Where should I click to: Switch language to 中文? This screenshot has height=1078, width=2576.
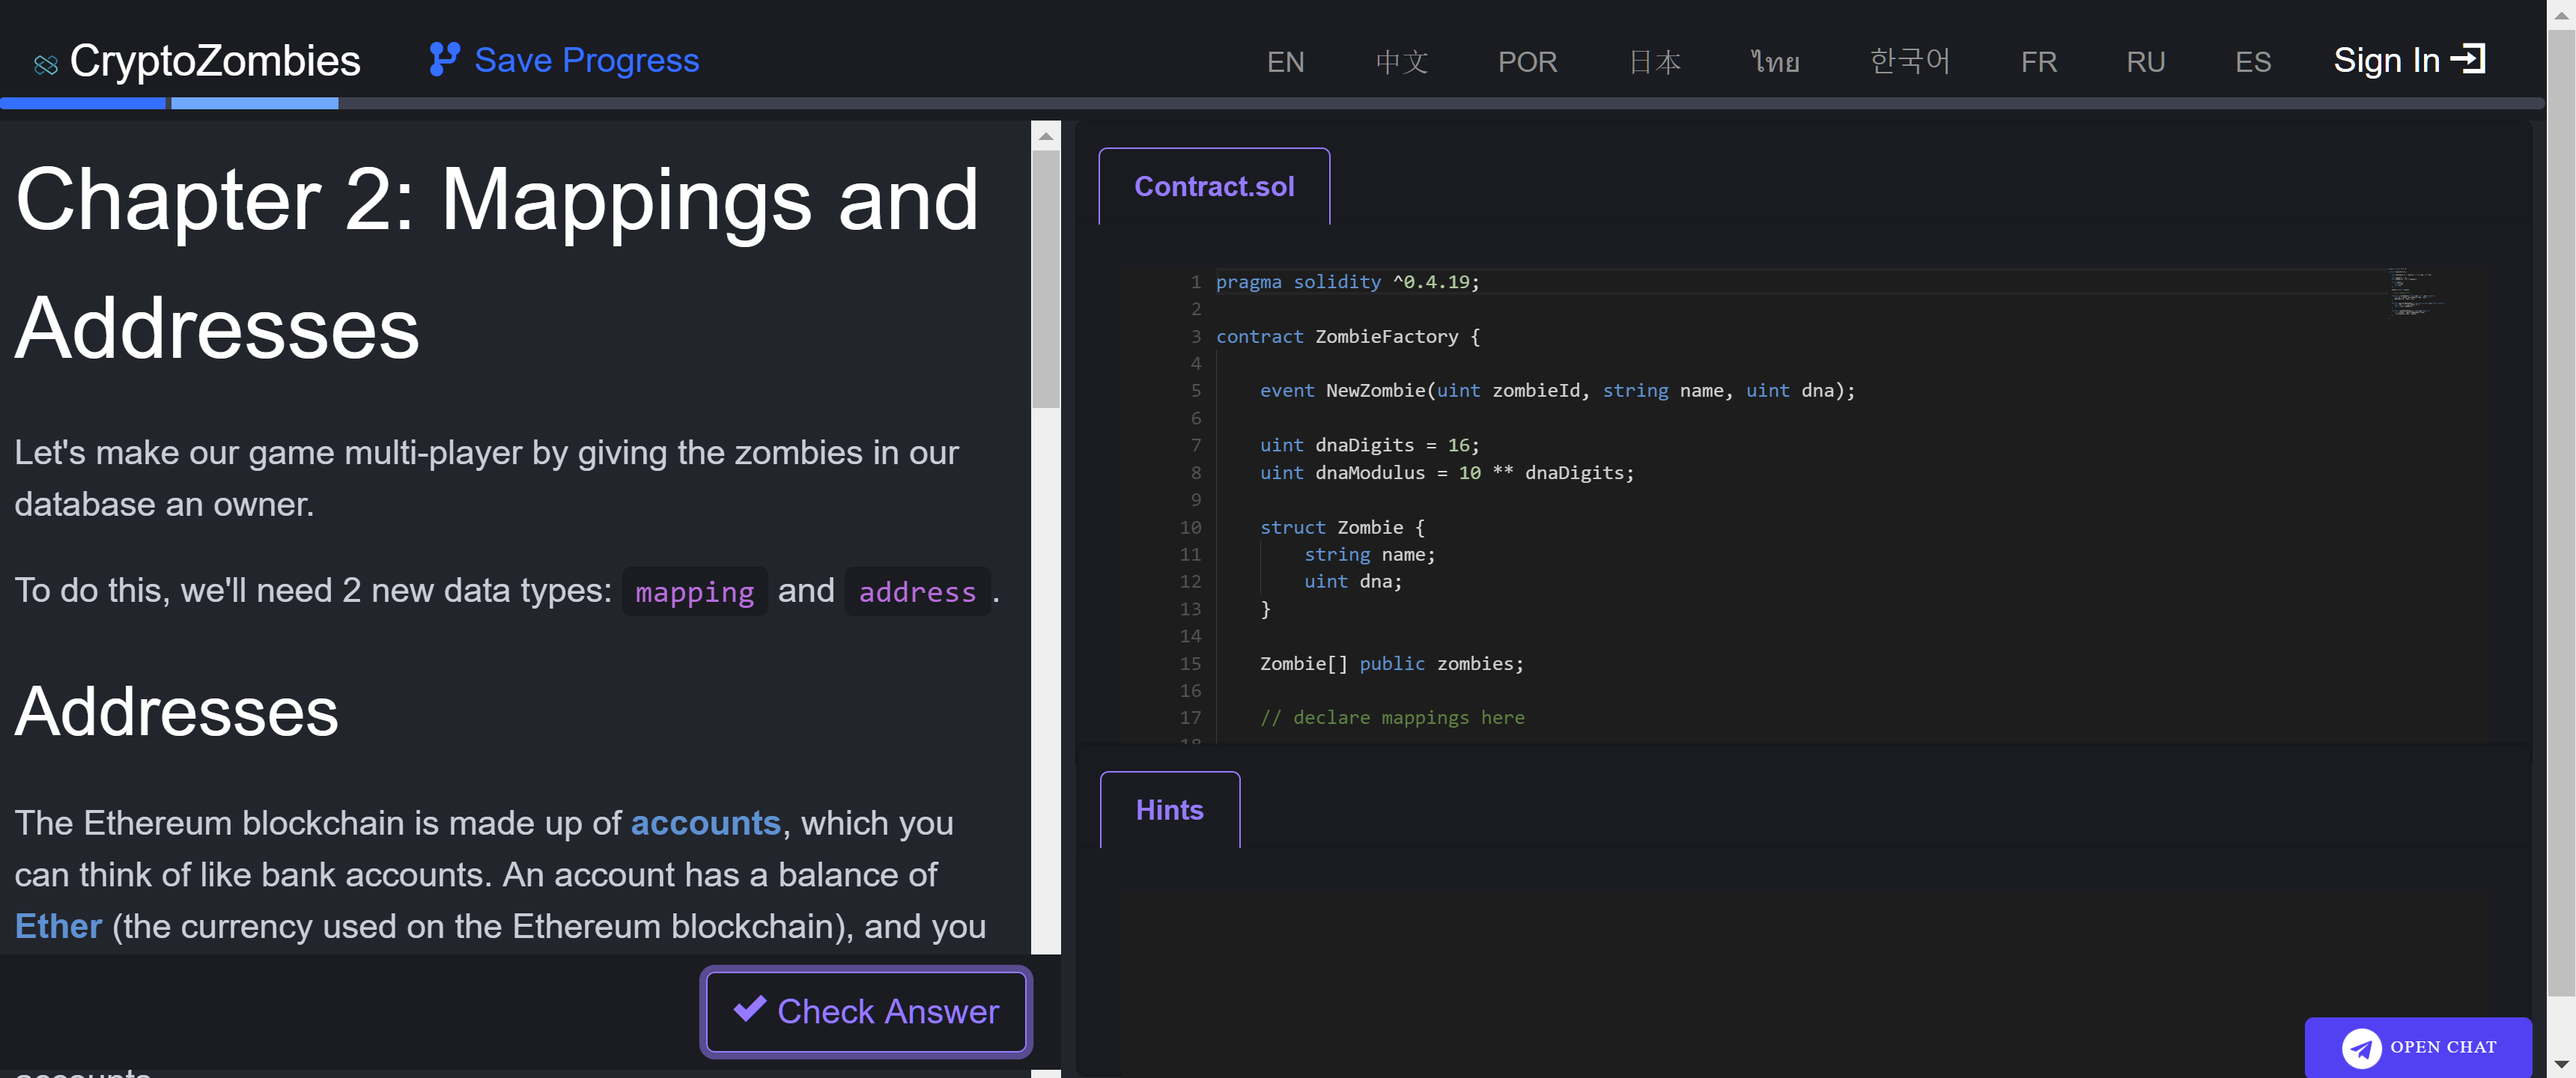[x=1401, y=61]
